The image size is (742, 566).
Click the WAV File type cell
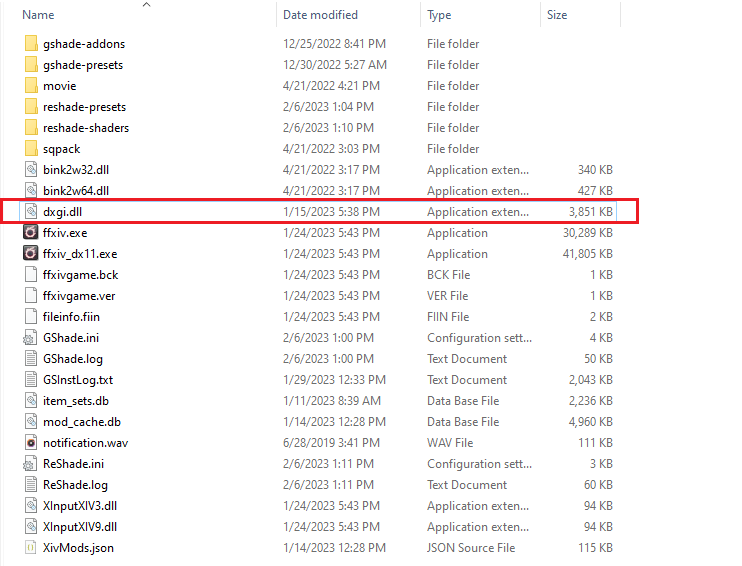(450, 443)
